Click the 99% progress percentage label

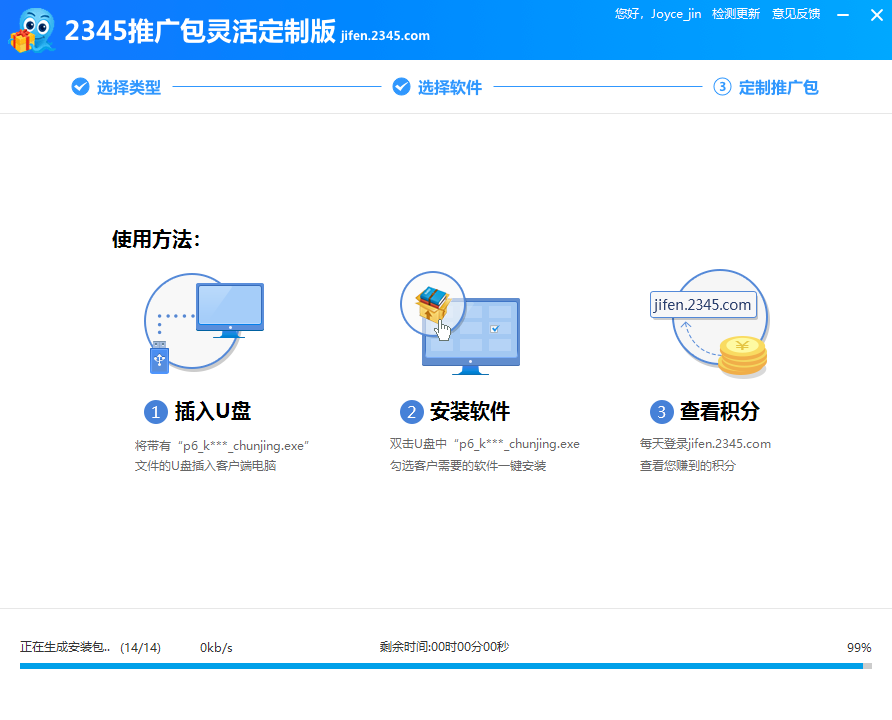[858, 648]
